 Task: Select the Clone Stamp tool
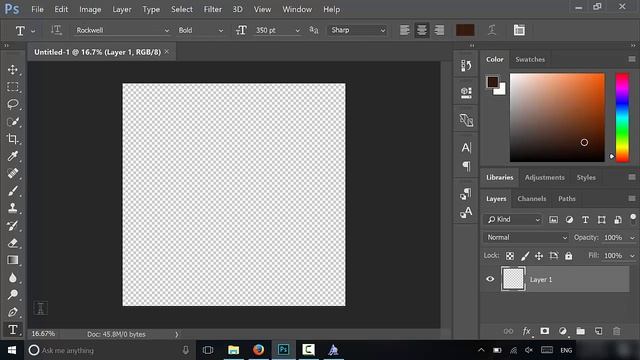13,208
